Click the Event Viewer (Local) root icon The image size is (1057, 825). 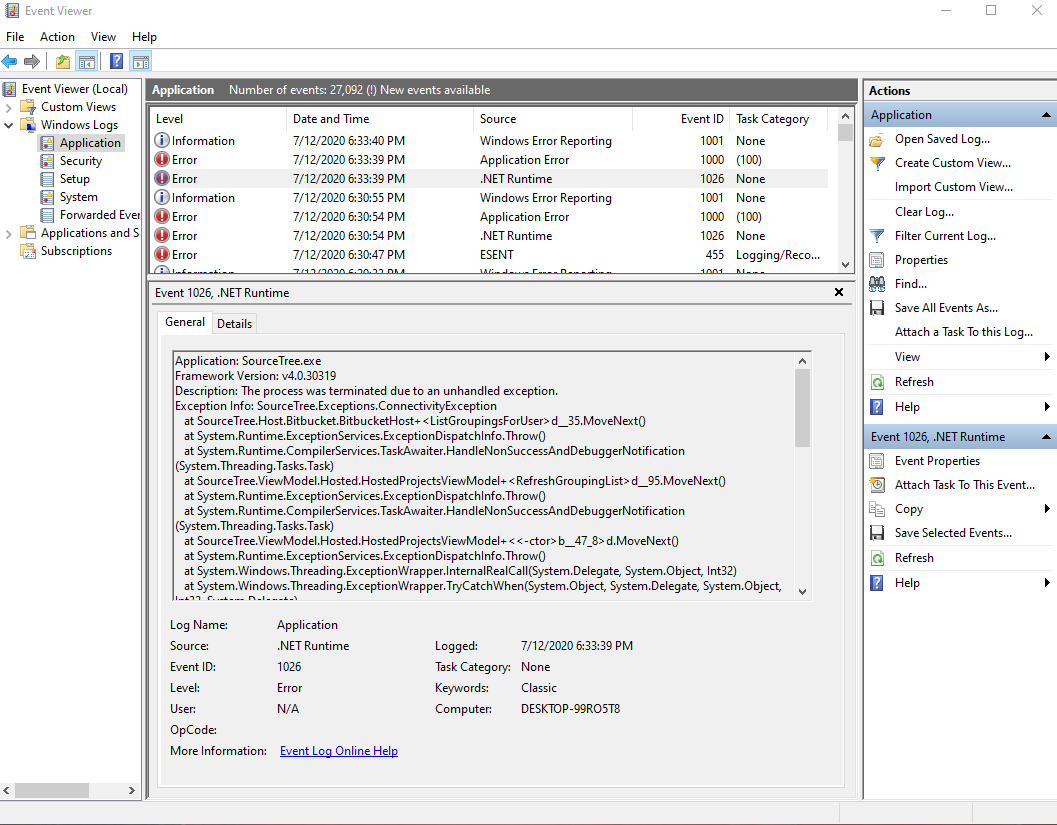click(x=9, y=89)
